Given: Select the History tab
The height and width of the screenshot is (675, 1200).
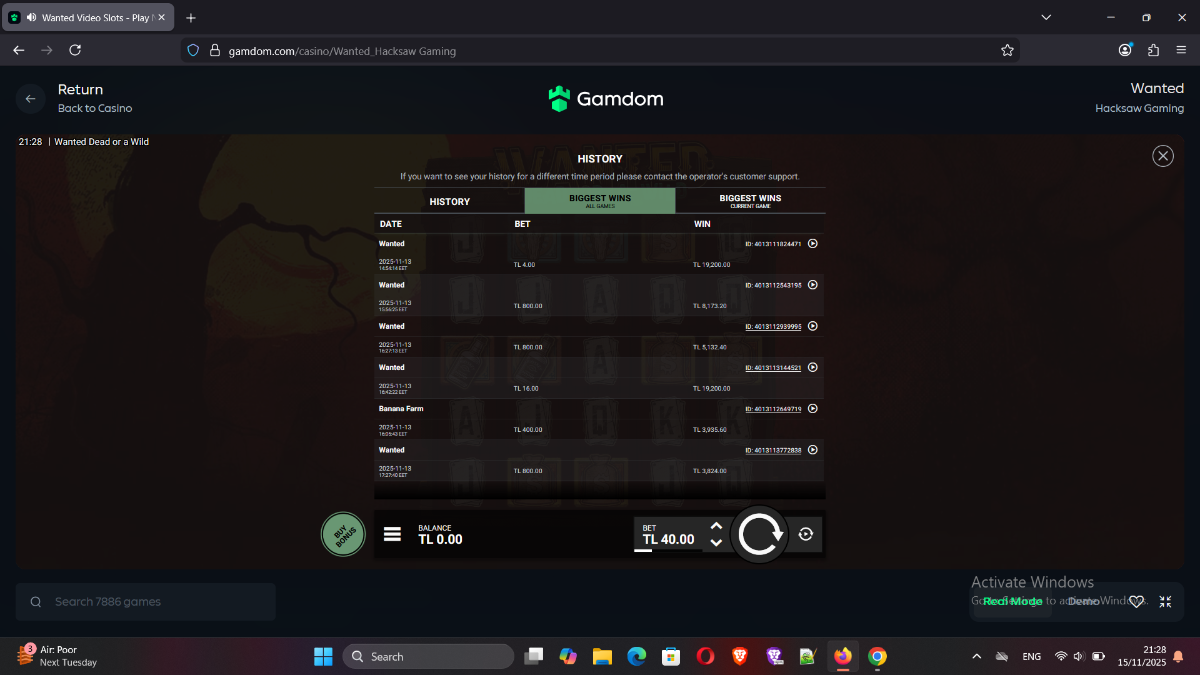Looking at the screenshot, I should click(449, 201).
